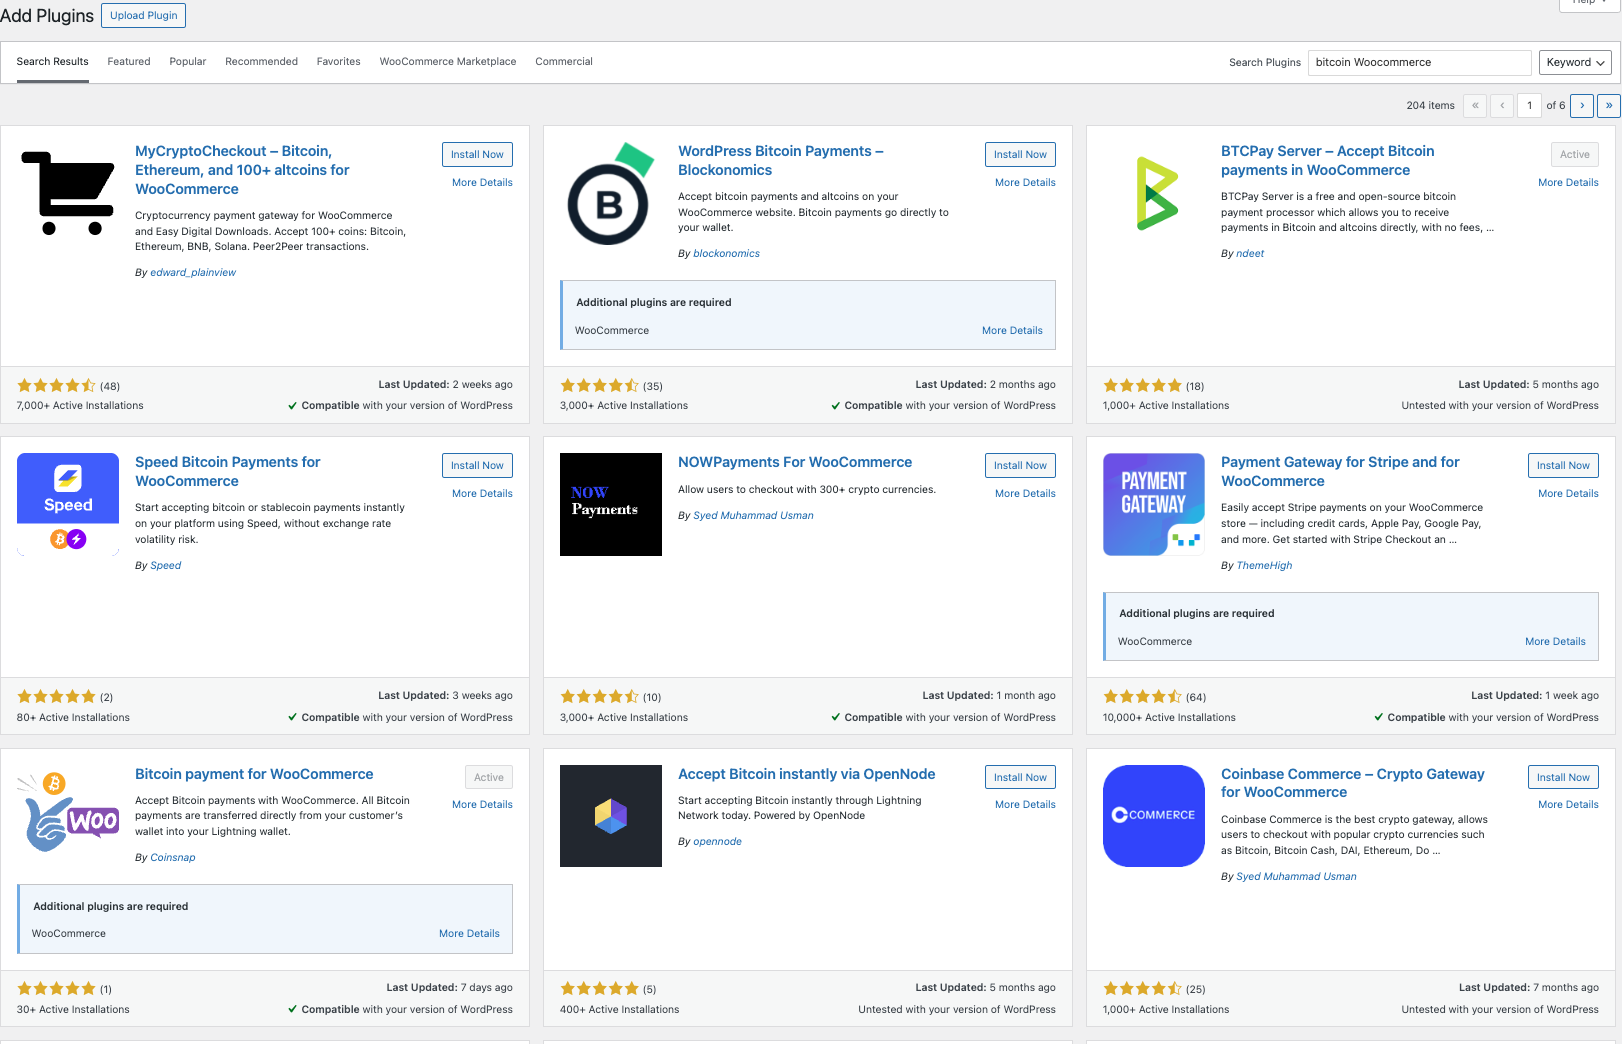1622x1044 pixels.
Task: Click the '204 items' results count text
Action: (1430, 106)
